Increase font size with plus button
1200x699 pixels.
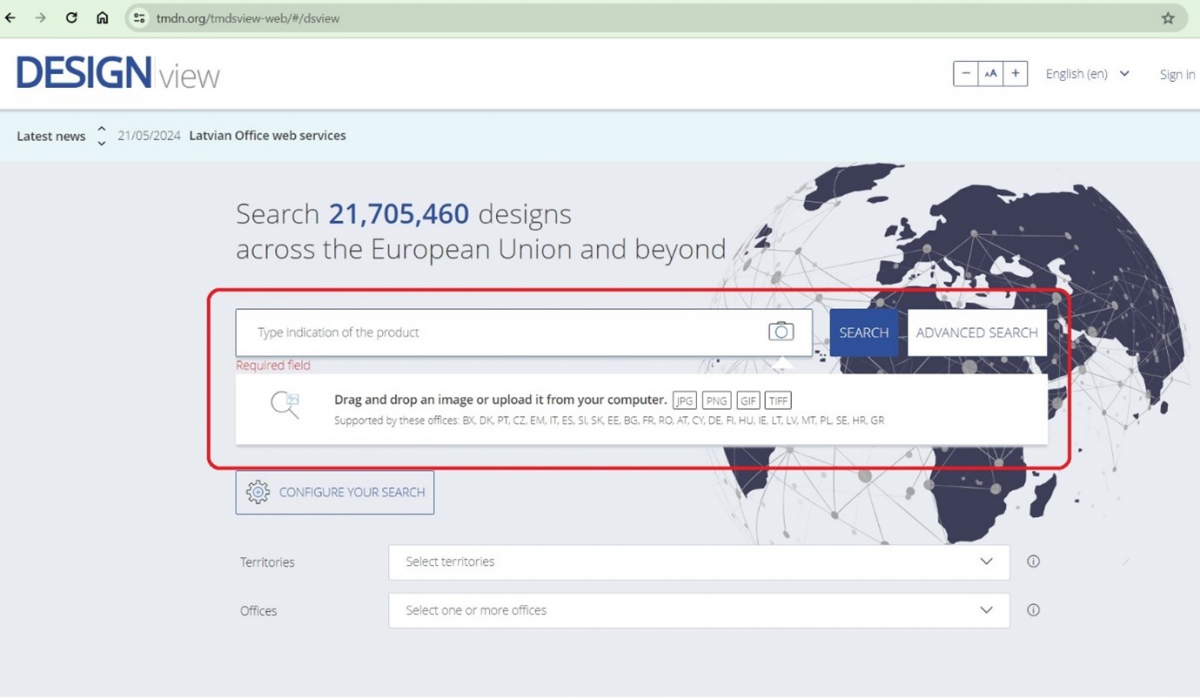[x=1016, y=74]
